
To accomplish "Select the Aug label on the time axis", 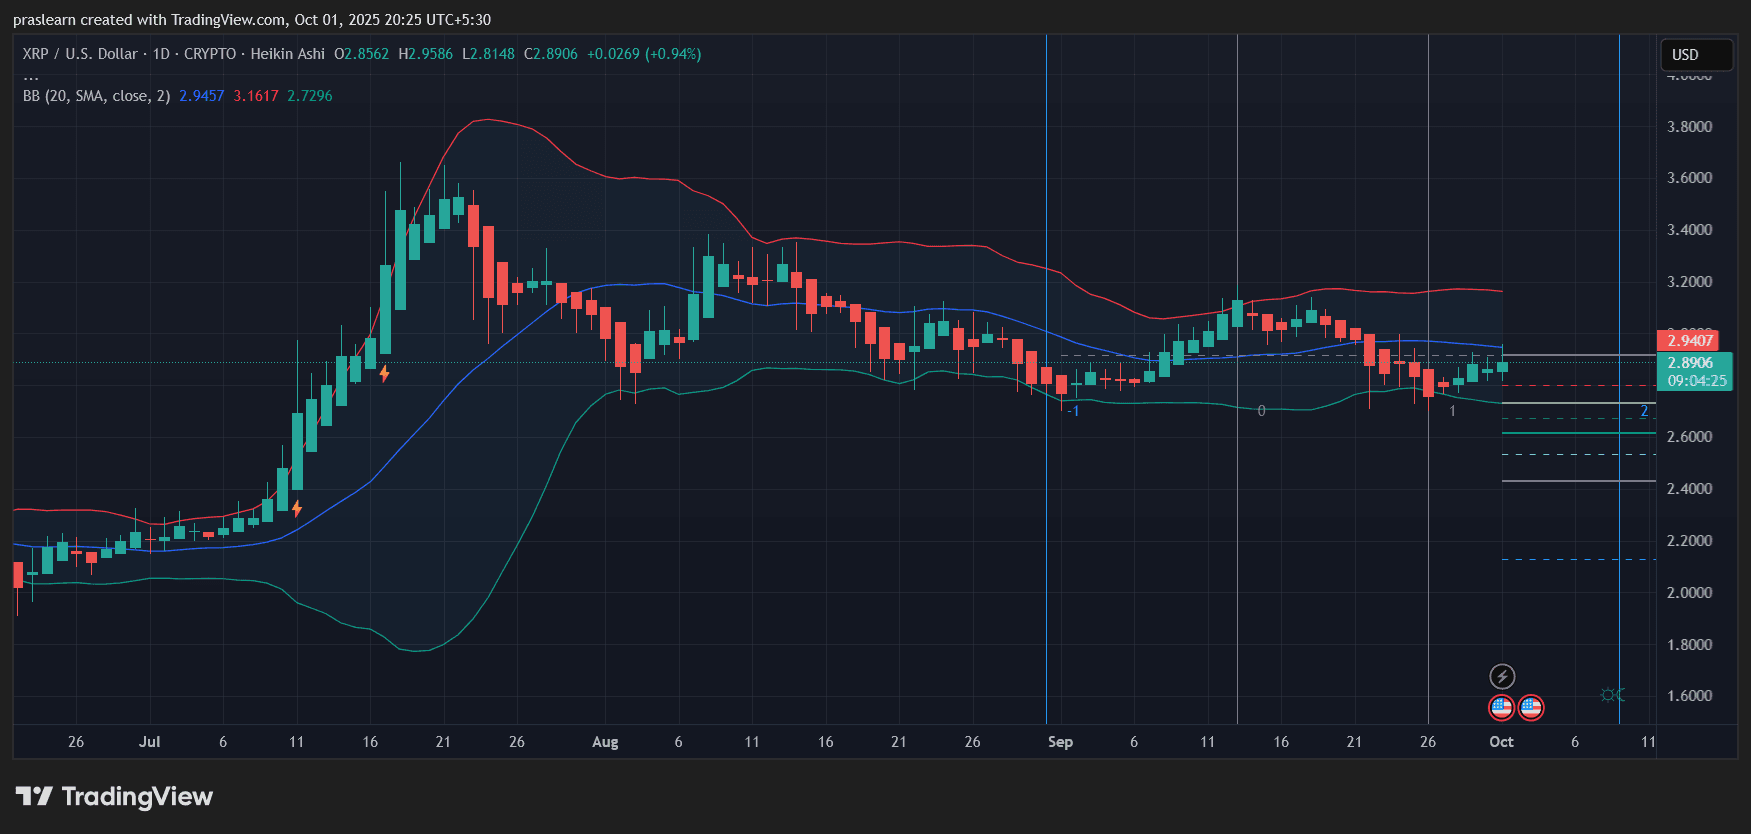I will pos(605,742).
